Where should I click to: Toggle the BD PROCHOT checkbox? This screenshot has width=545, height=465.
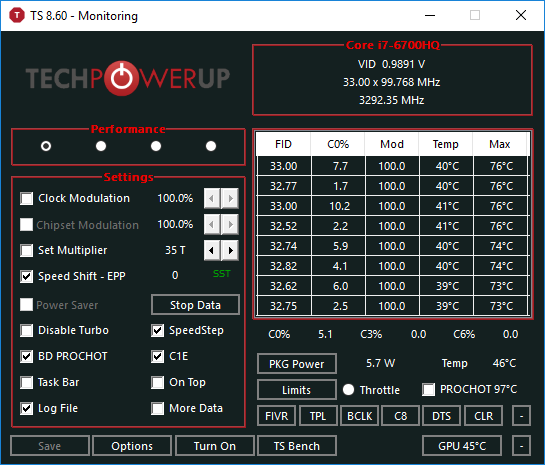click(x=27, y=357)
